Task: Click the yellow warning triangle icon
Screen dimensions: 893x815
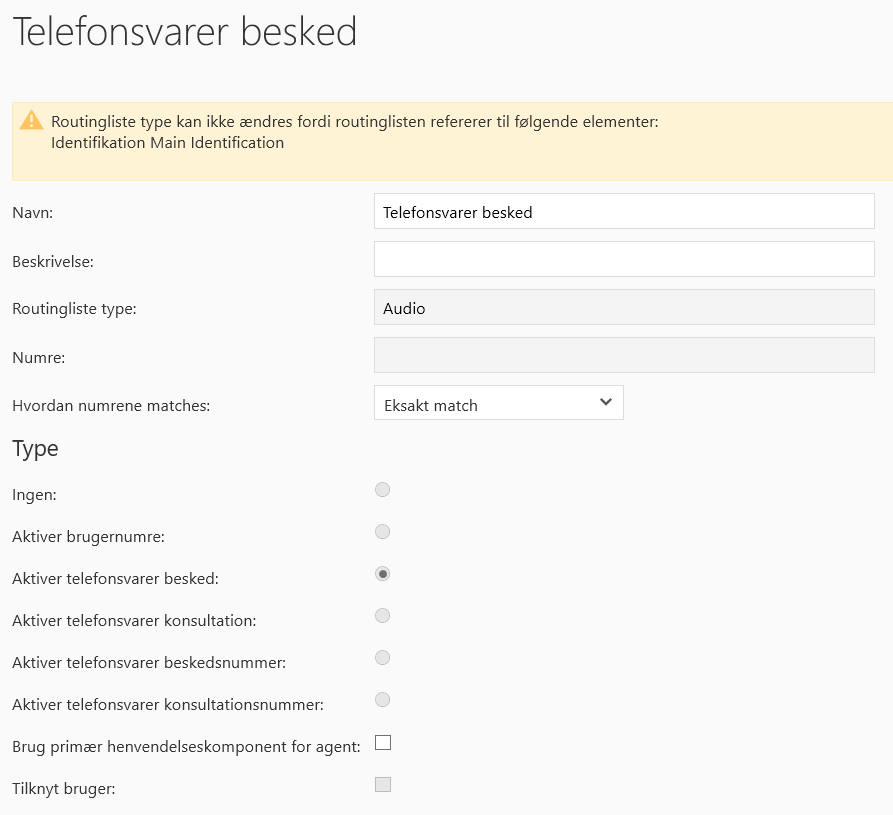Action: [x=32, y=121]
